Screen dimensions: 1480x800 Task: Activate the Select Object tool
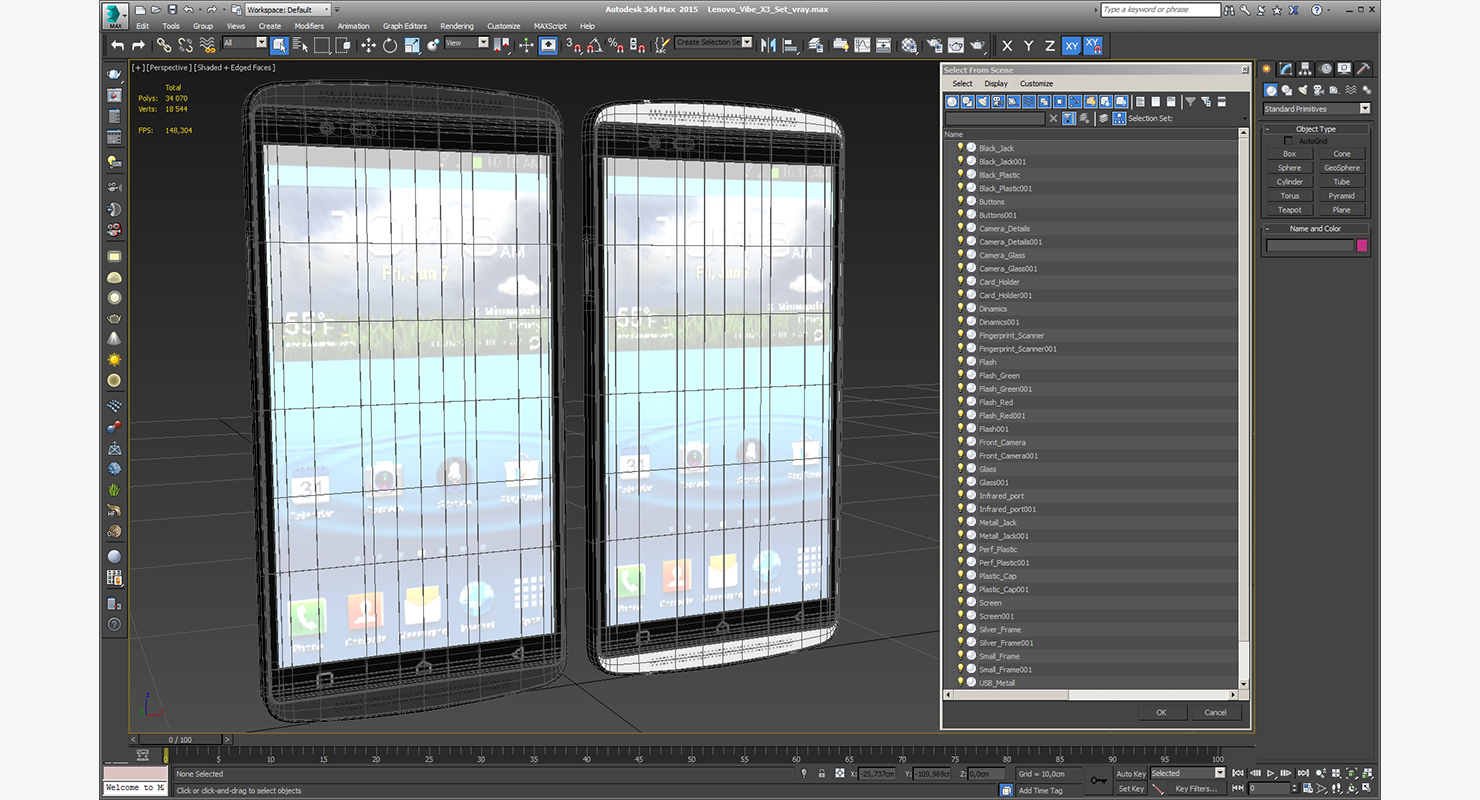point(279,45)
